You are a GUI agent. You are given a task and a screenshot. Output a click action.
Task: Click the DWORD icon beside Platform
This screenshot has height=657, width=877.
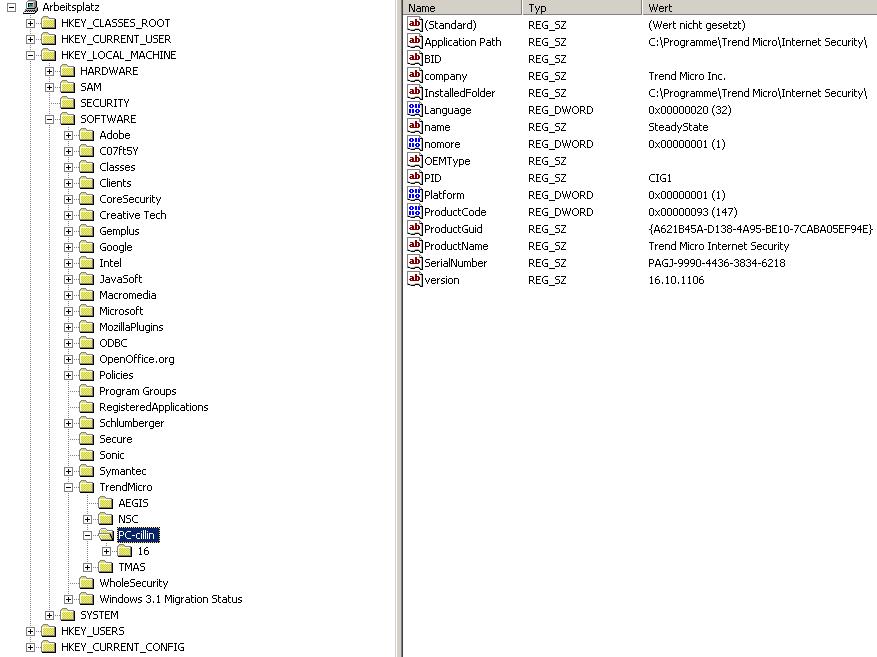pos(414,195)
